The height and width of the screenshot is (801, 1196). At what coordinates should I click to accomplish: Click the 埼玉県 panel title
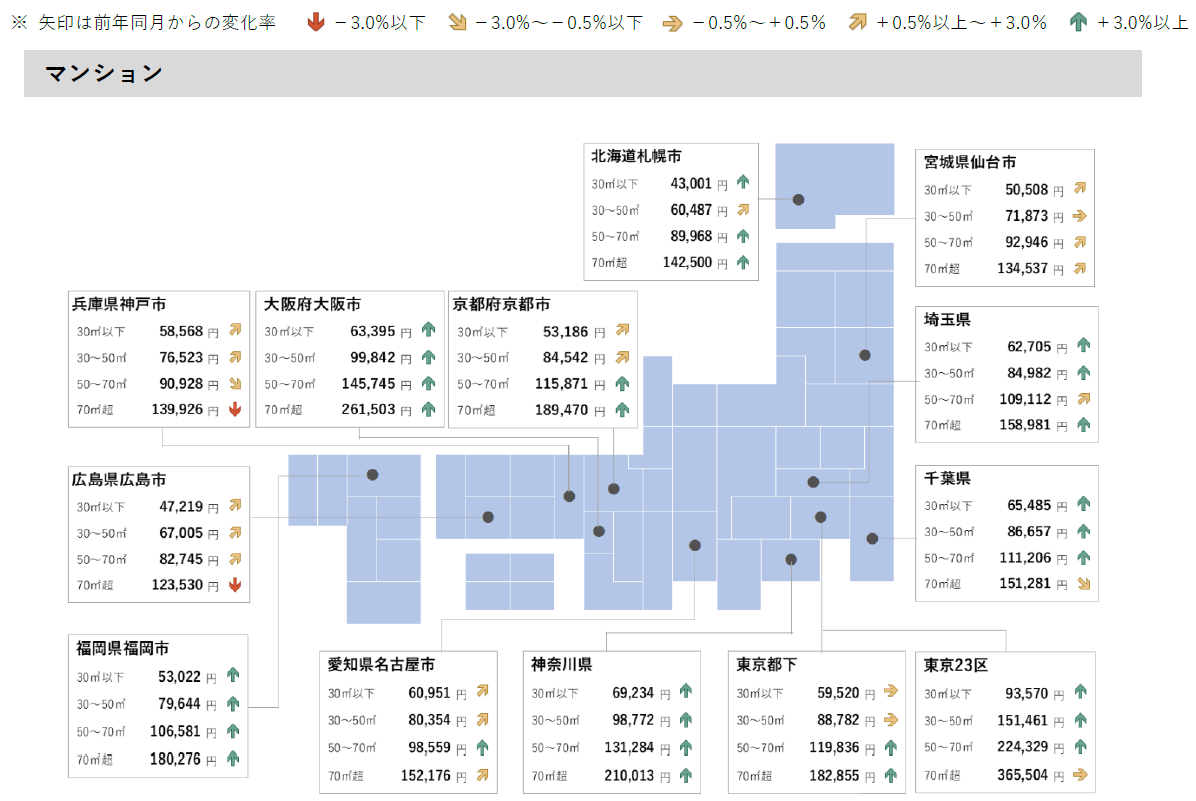[946, 319]
